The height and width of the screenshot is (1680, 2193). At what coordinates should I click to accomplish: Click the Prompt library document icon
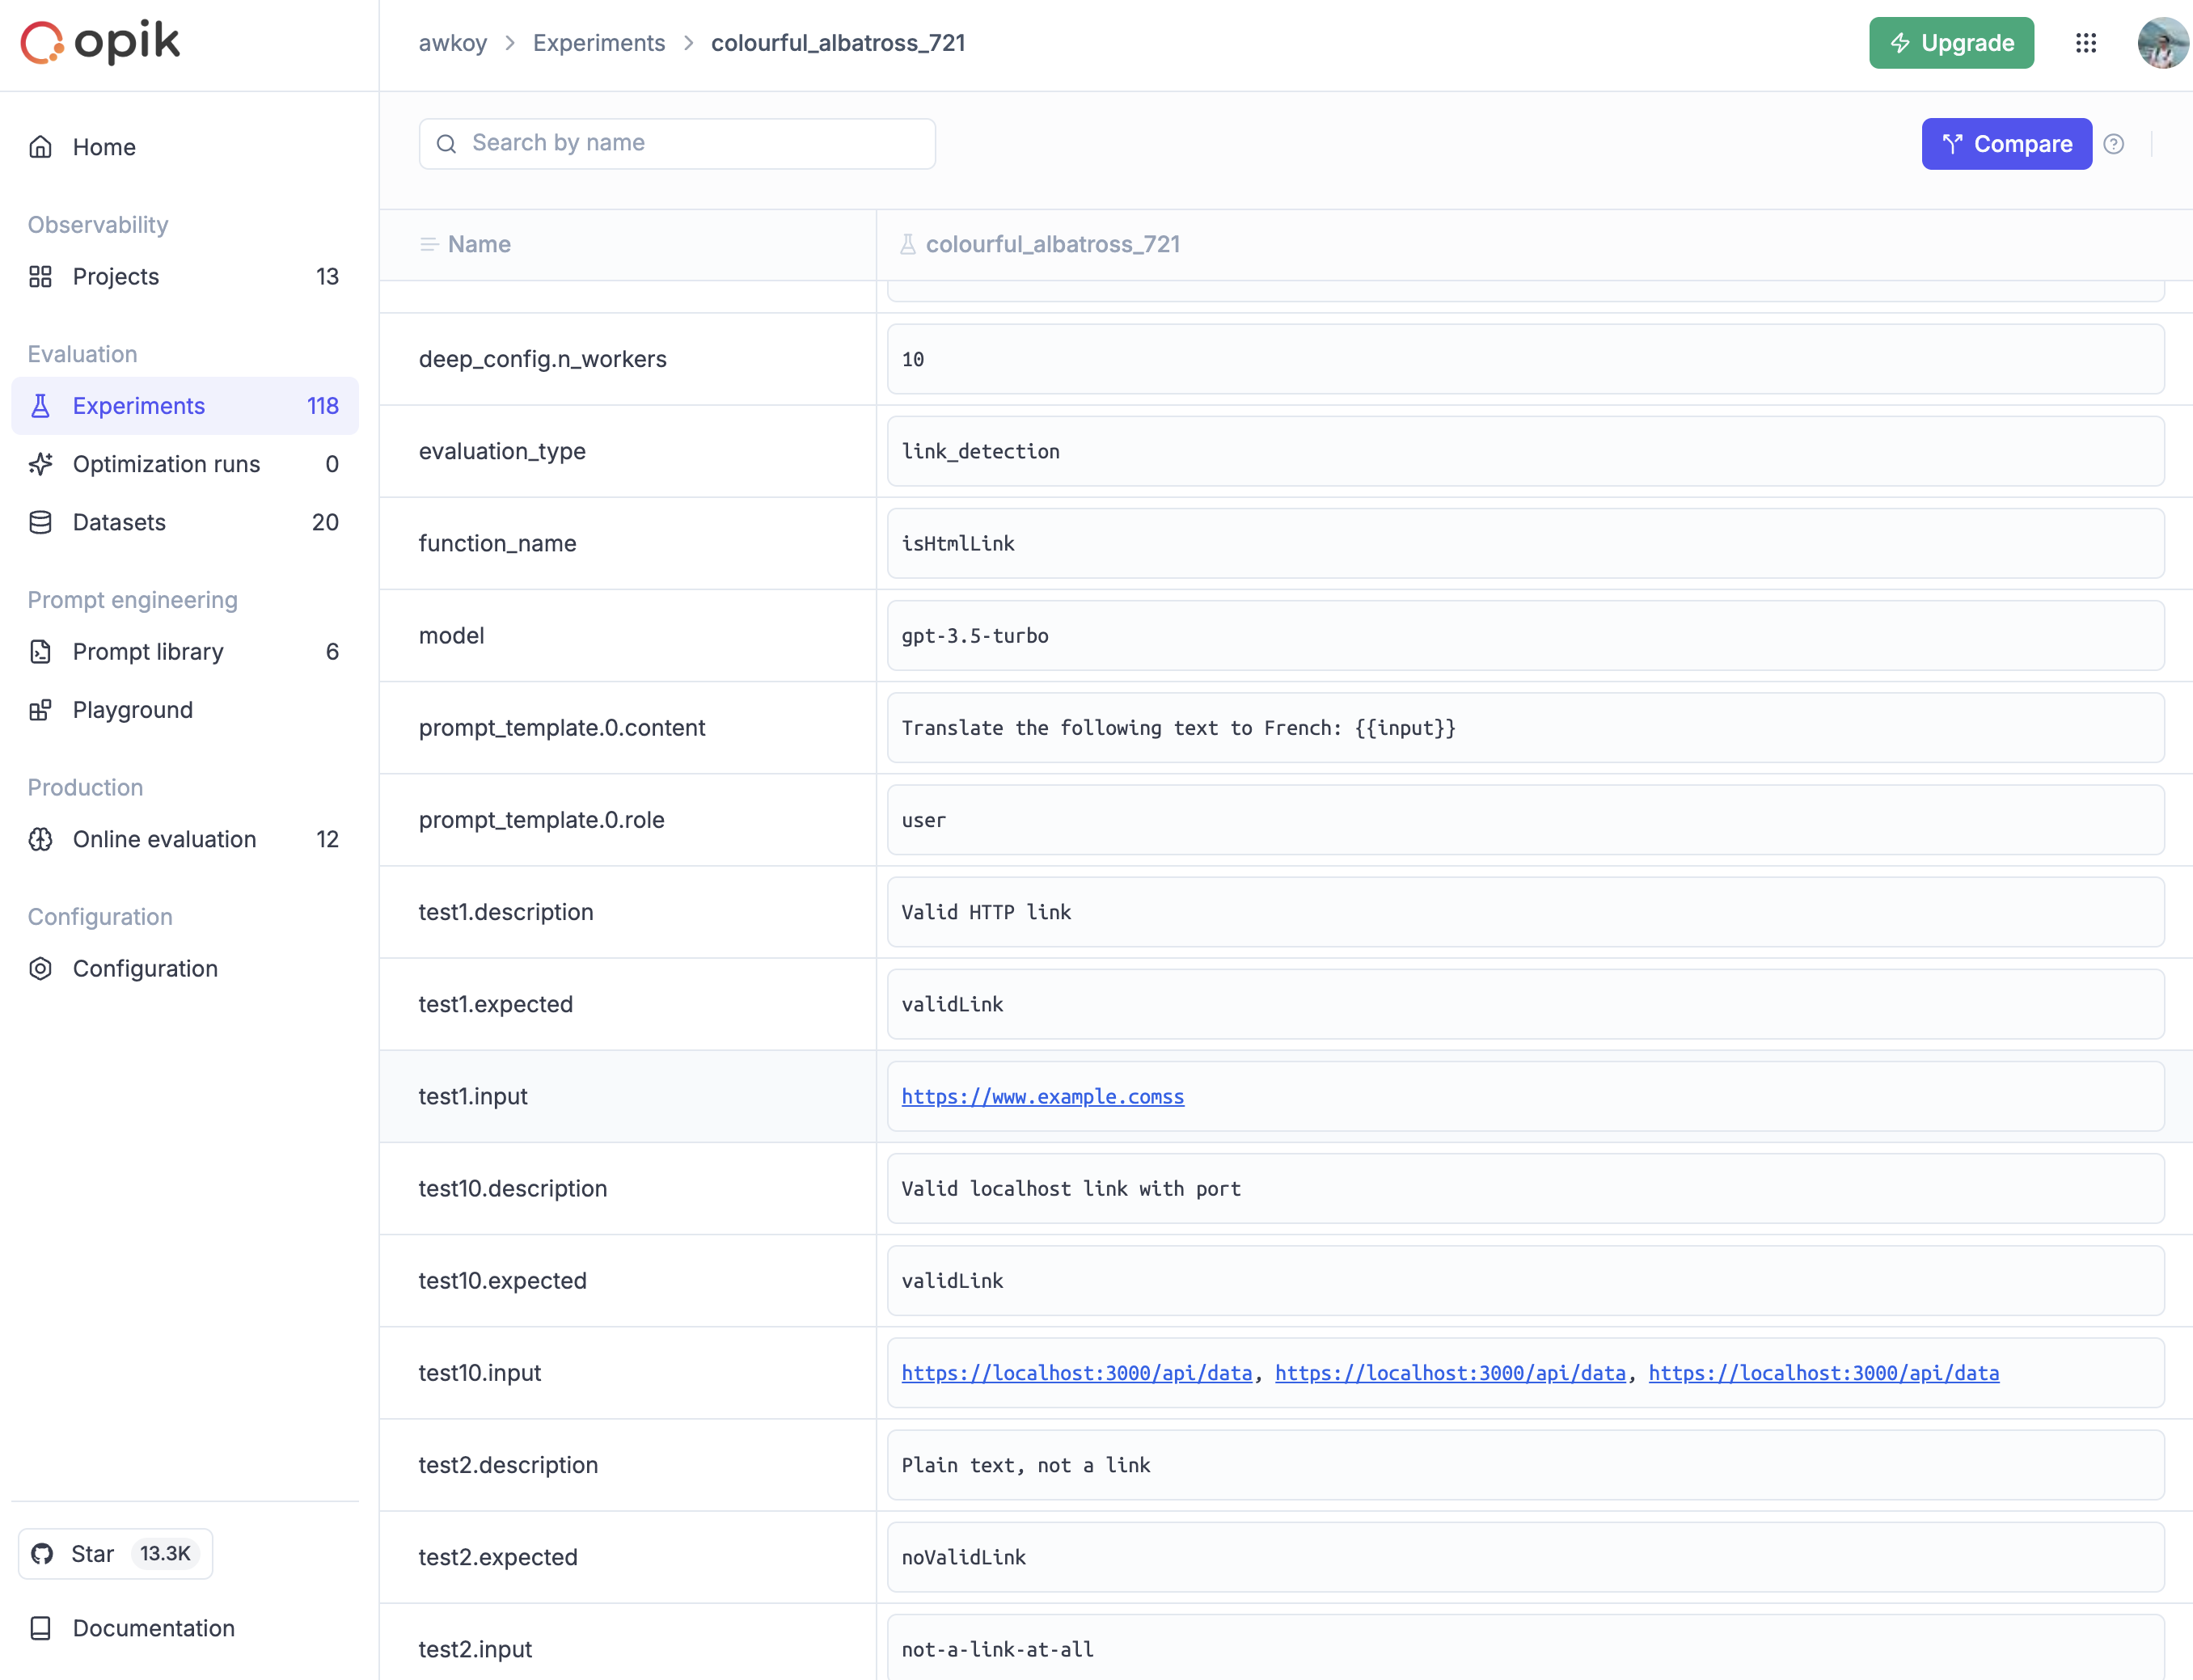pos(40,651)
